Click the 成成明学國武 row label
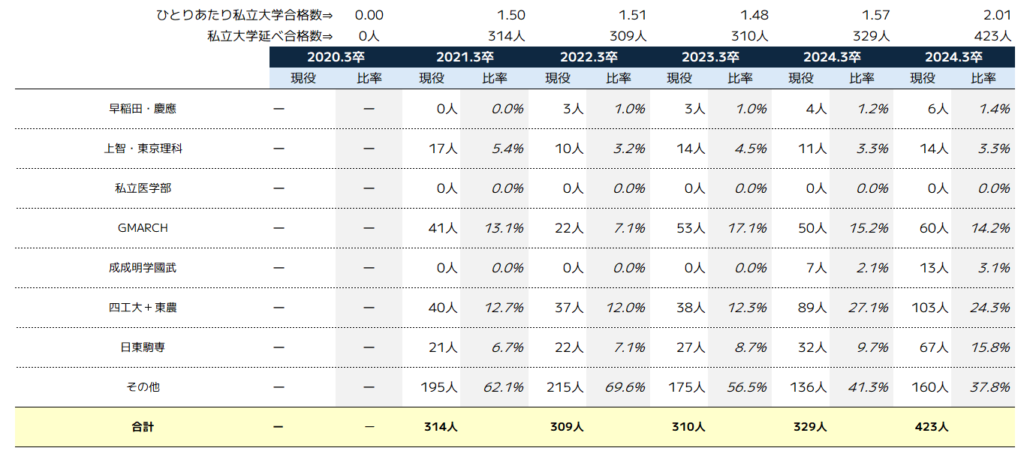 coord(142,268)
